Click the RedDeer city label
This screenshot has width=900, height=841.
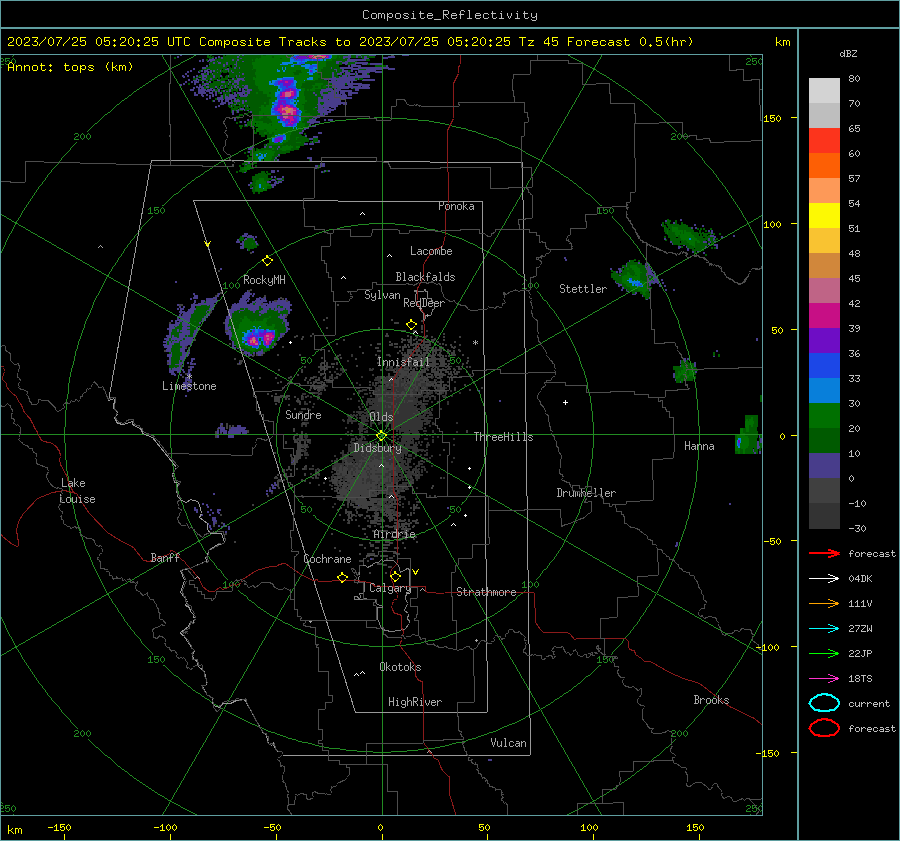pyautogui.click(x=424, y=303)
